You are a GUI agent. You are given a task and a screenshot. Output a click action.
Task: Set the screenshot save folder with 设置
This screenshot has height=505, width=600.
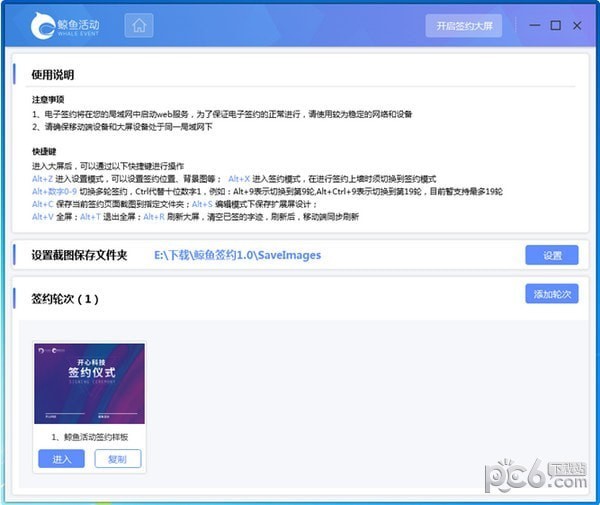pos(552,255)
